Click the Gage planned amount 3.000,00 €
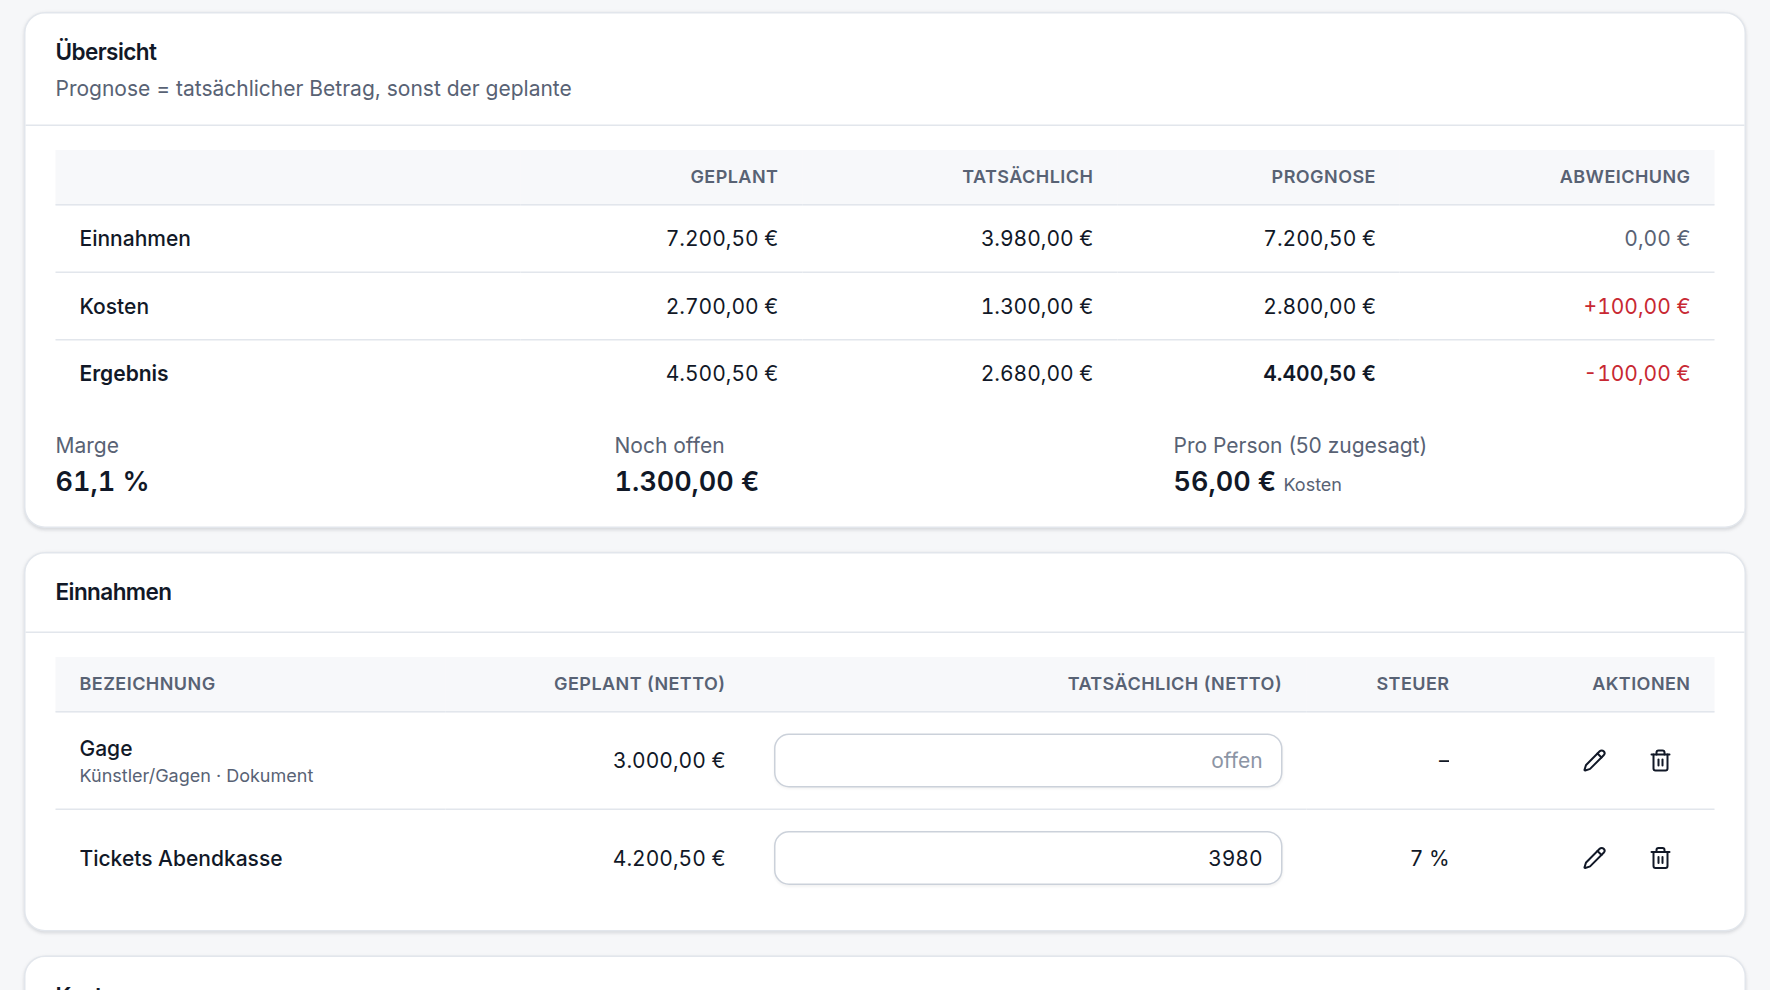This screenshot has height=990, width=1770. coord(669,761)
